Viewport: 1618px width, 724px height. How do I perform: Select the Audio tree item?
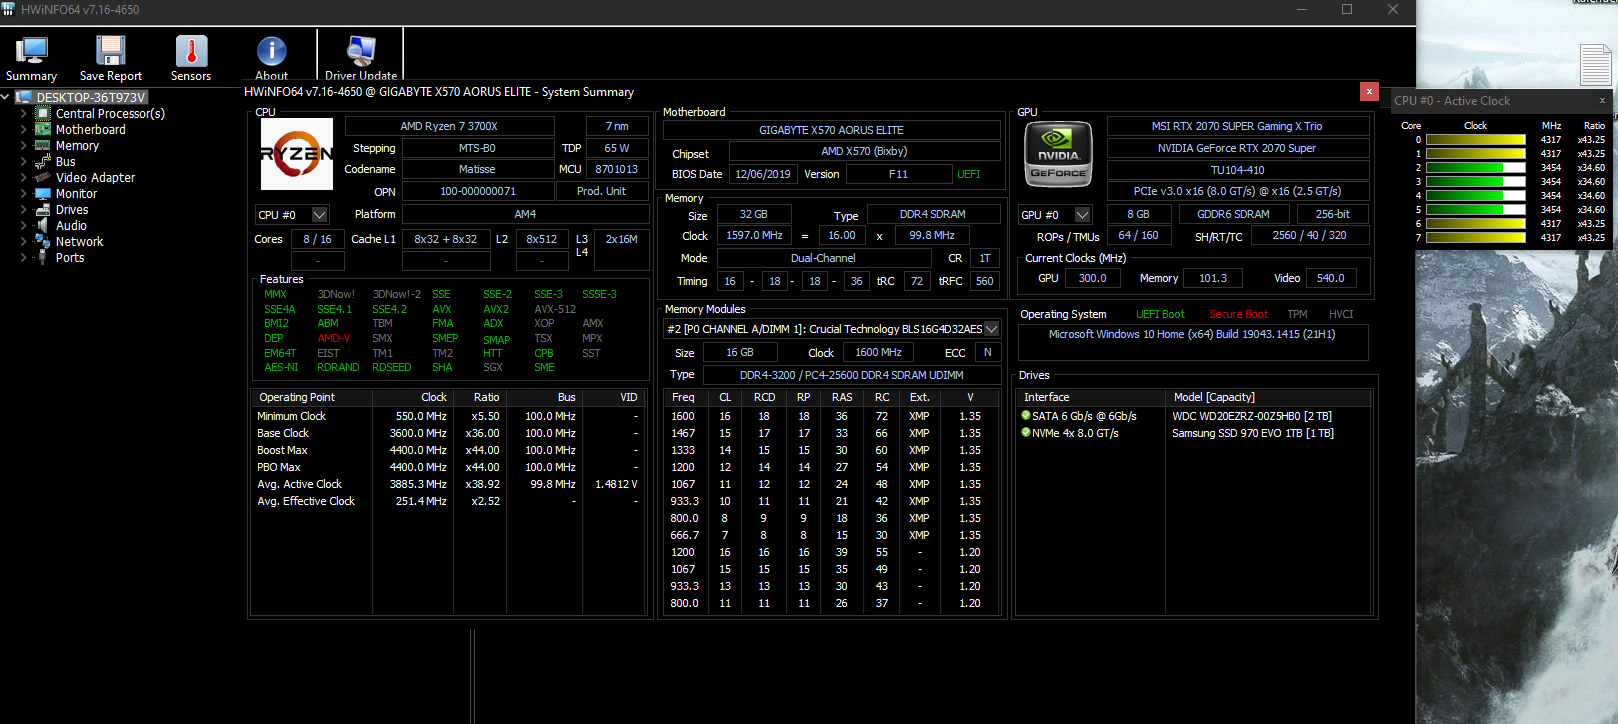click(x=71, y=225)
